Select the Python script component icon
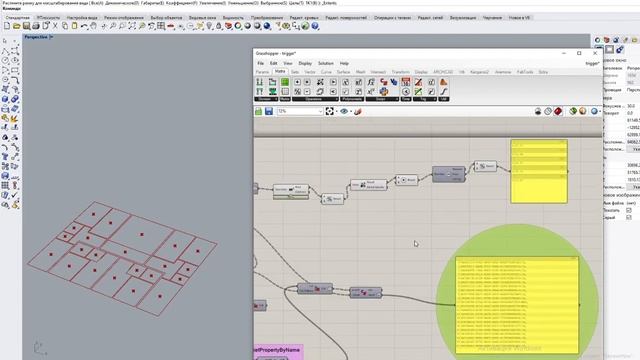Image resolution: width=640 pixels, height=360 pixels. [384, 91]
